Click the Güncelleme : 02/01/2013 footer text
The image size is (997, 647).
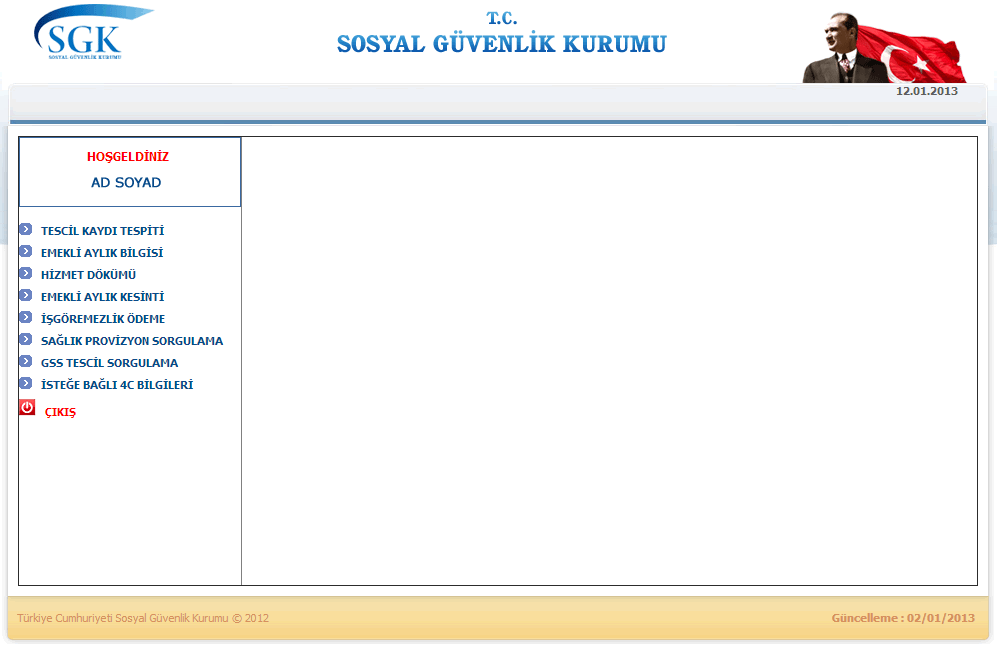coord(903,618)
